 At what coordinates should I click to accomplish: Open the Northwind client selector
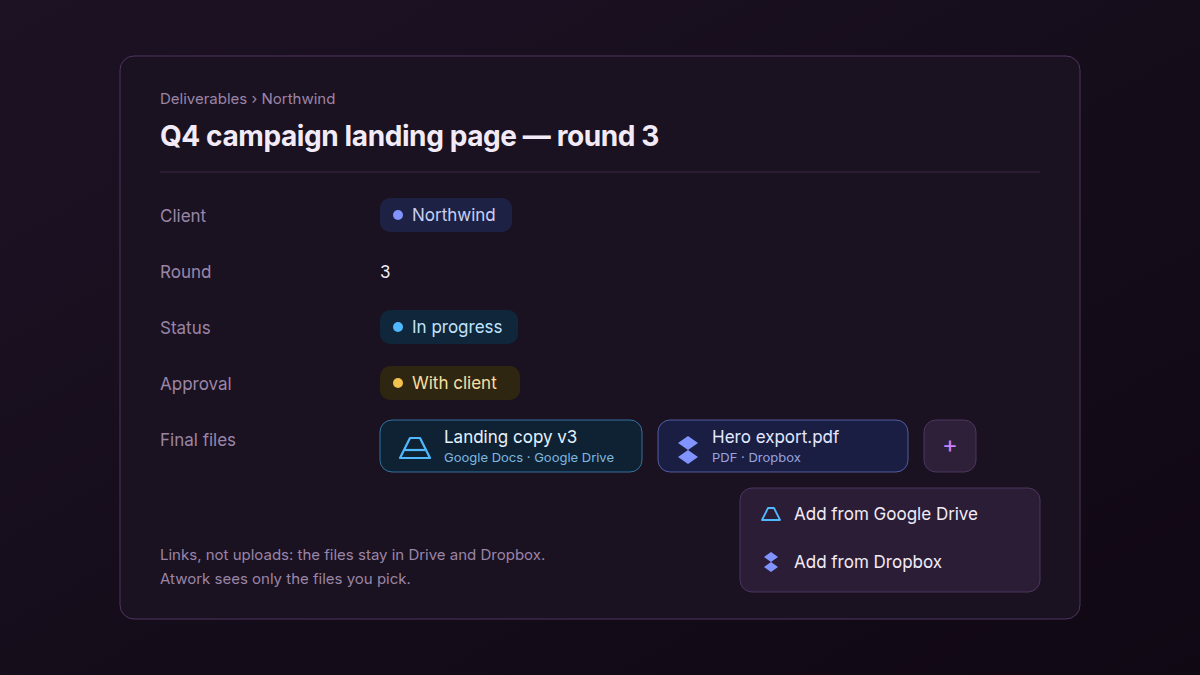(x=446, y=215)
